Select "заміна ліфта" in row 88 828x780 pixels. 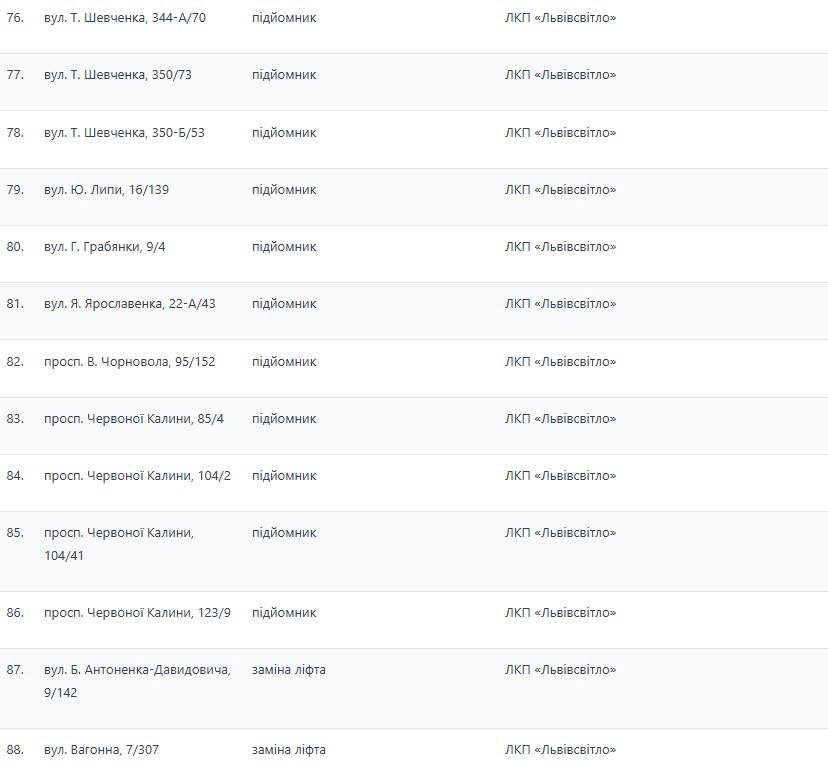coord(289,750)
